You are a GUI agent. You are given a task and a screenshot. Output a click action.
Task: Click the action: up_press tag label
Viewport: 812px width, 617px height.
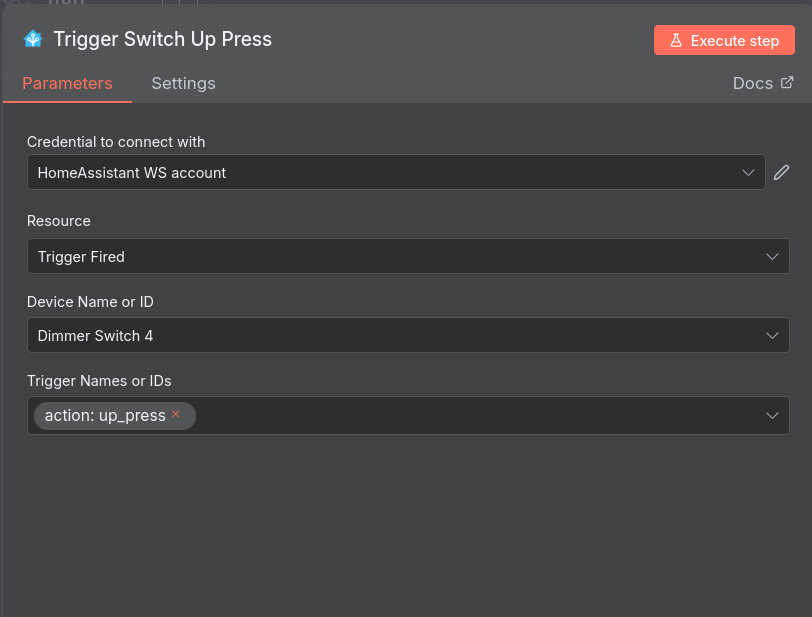pyautogui.click(x=105, y=415)
